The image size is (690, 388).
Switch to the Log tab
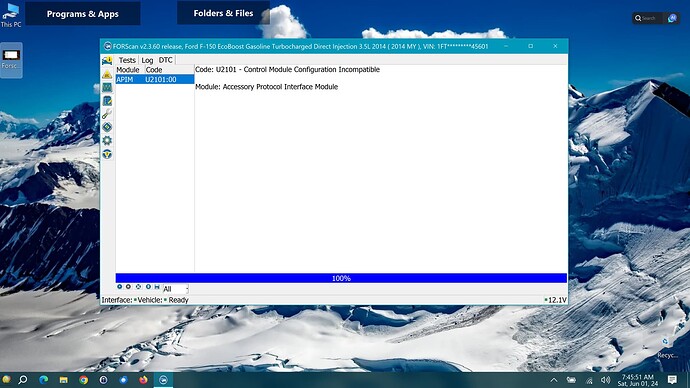(x=147, y=60)
